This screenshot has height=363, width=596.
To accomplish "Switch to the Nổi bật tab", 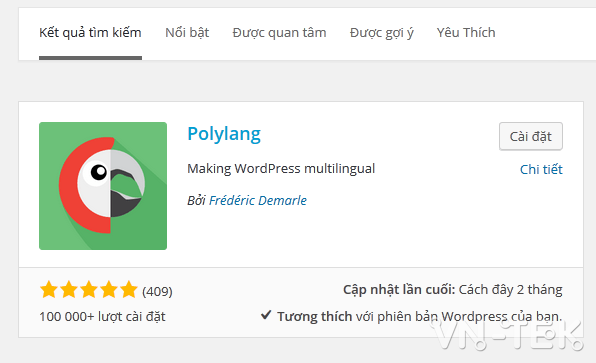I will tap(187, 33).
